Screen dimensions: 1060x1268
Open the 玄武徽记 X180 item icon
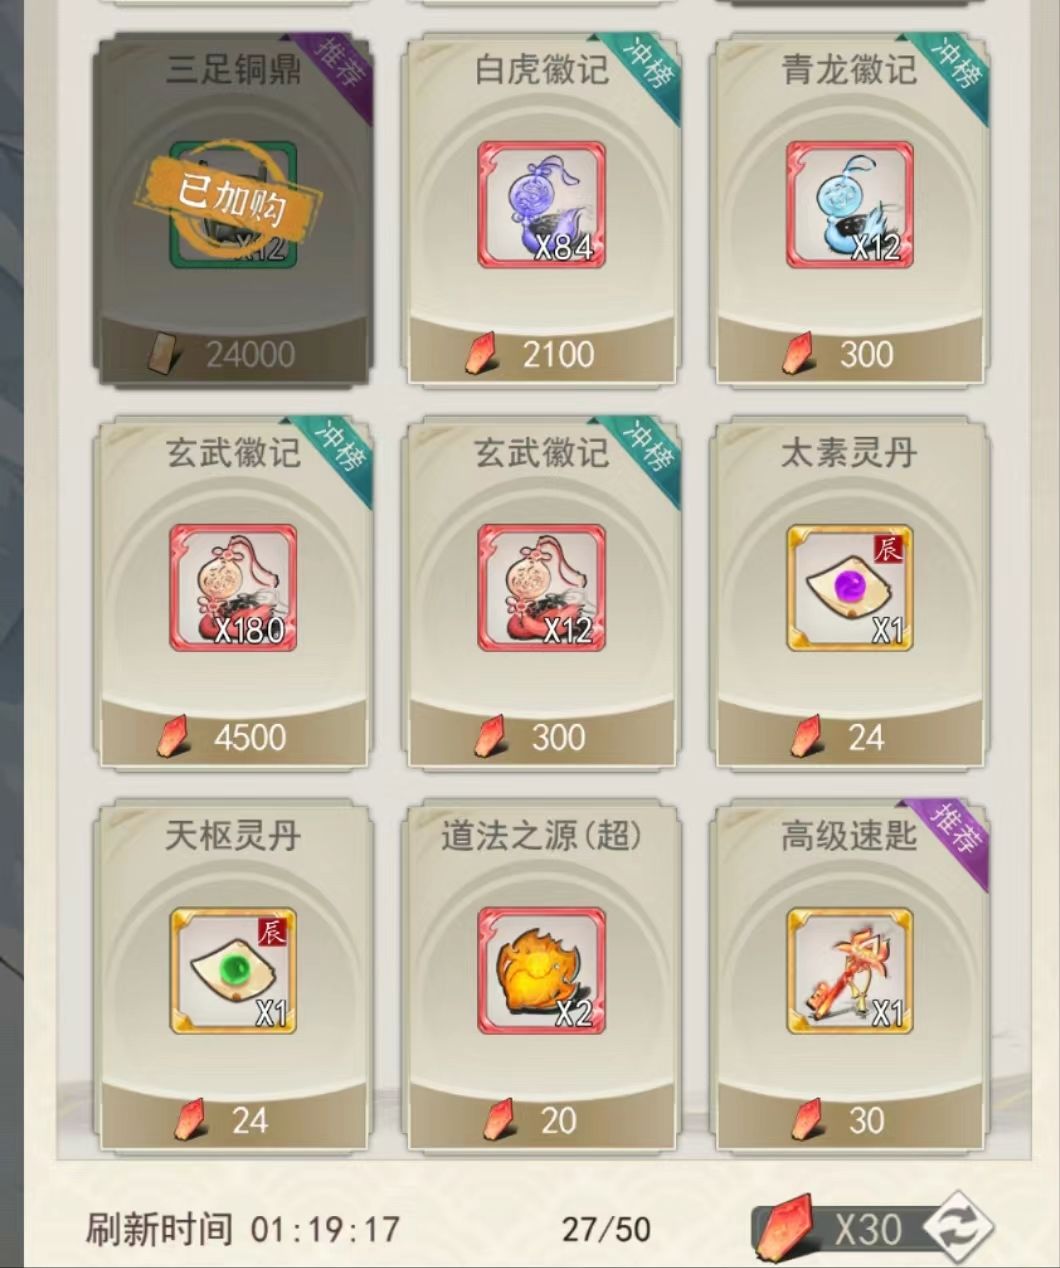233,588
